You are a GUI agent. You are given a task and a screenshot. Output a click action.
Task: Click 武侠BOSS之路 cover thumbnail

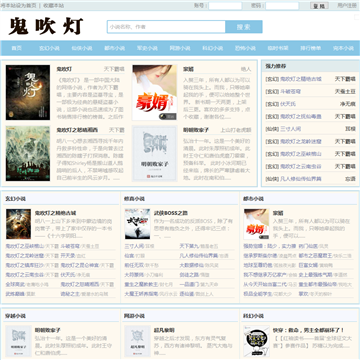pyautogui.click(x=137, y=224)
